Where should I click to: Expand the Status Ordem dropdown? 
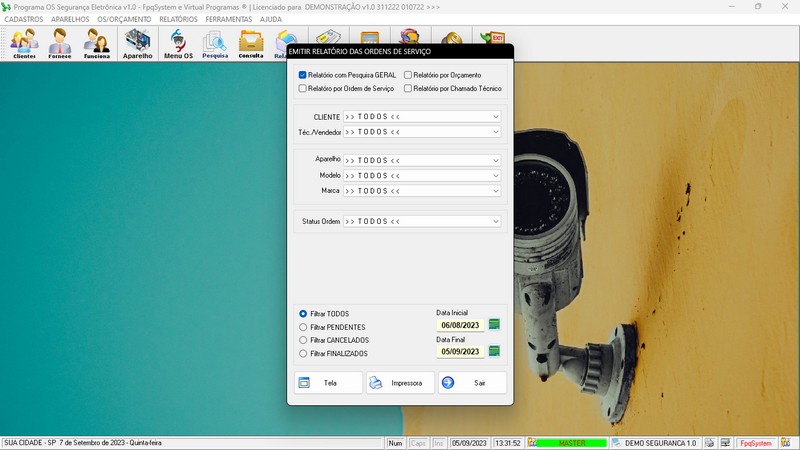(x=495, y=222)
